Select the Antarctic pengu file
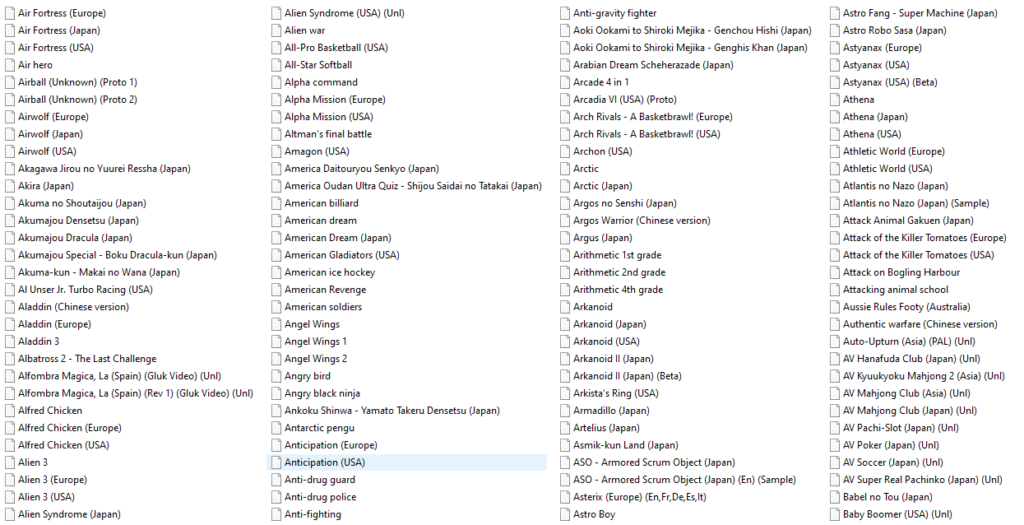The width and height of the screenshot is (1024, 525). 319,428
